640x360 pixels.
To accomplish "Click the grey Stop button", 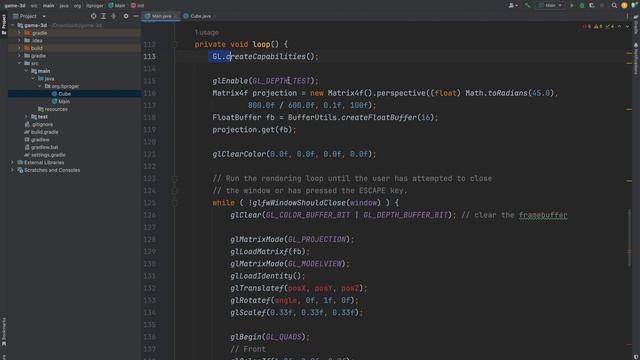I will click(x=602, y=6).
